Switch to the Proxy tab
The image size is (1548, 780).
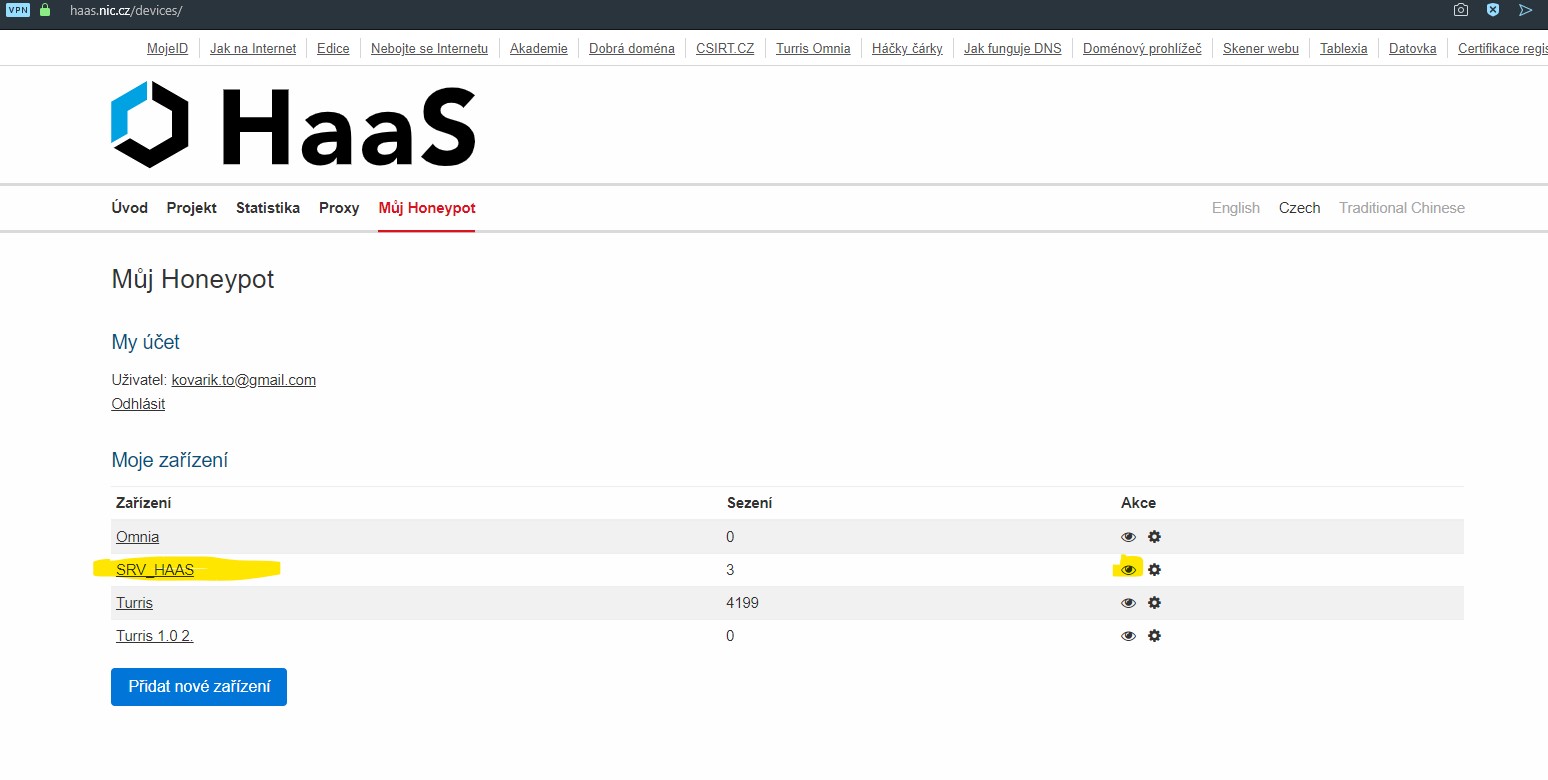click(x=339, y=208)
